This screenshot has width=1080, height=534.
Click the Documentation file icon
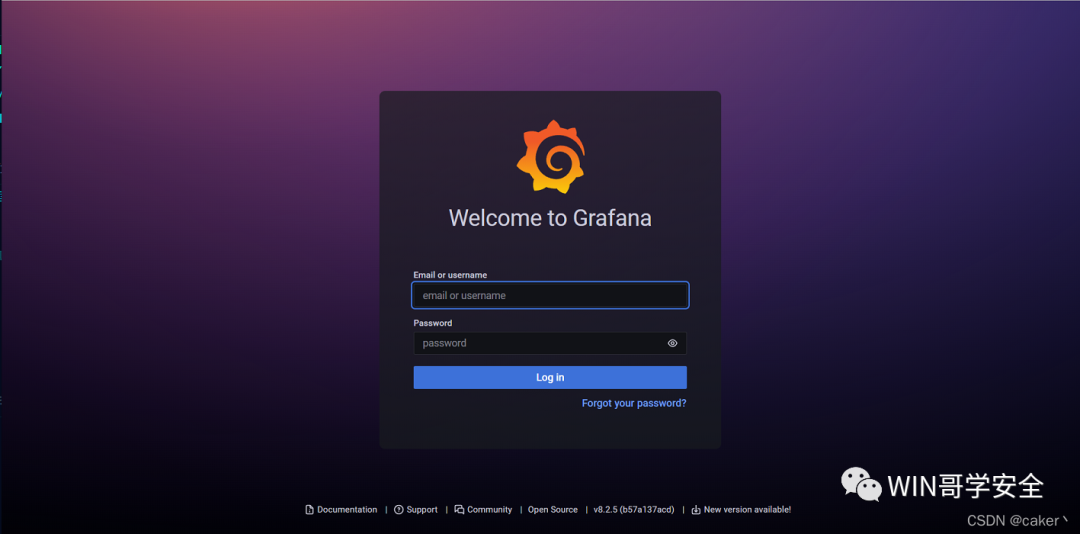click(309, 510)
